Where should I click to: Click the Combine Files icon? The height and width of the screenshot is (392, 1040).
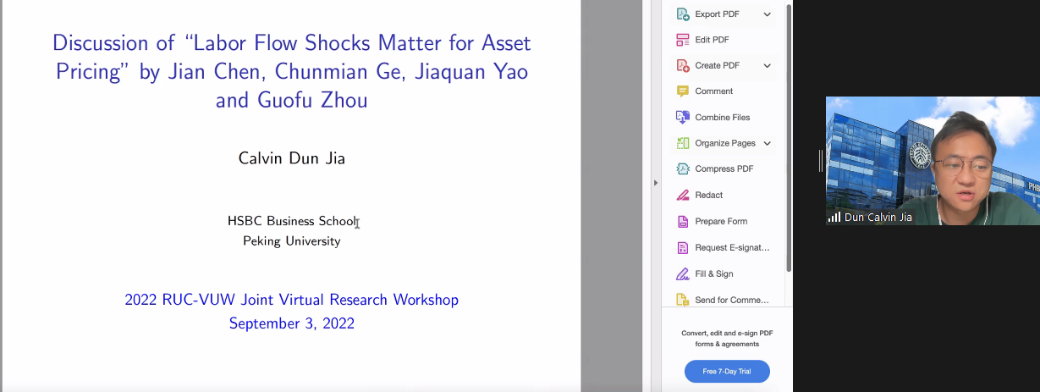[682, 117]
